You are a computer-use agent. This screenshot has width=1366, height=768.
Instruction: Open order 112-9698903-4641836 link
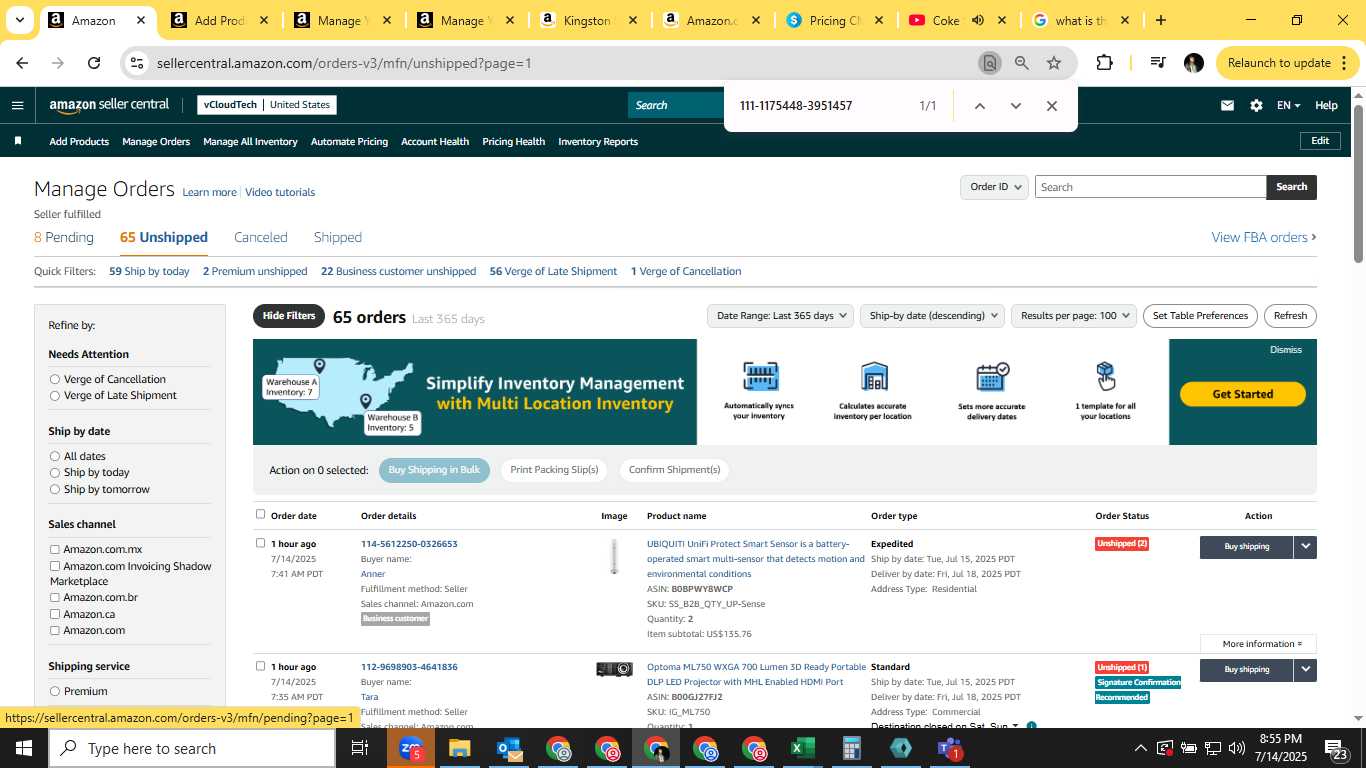409,667
